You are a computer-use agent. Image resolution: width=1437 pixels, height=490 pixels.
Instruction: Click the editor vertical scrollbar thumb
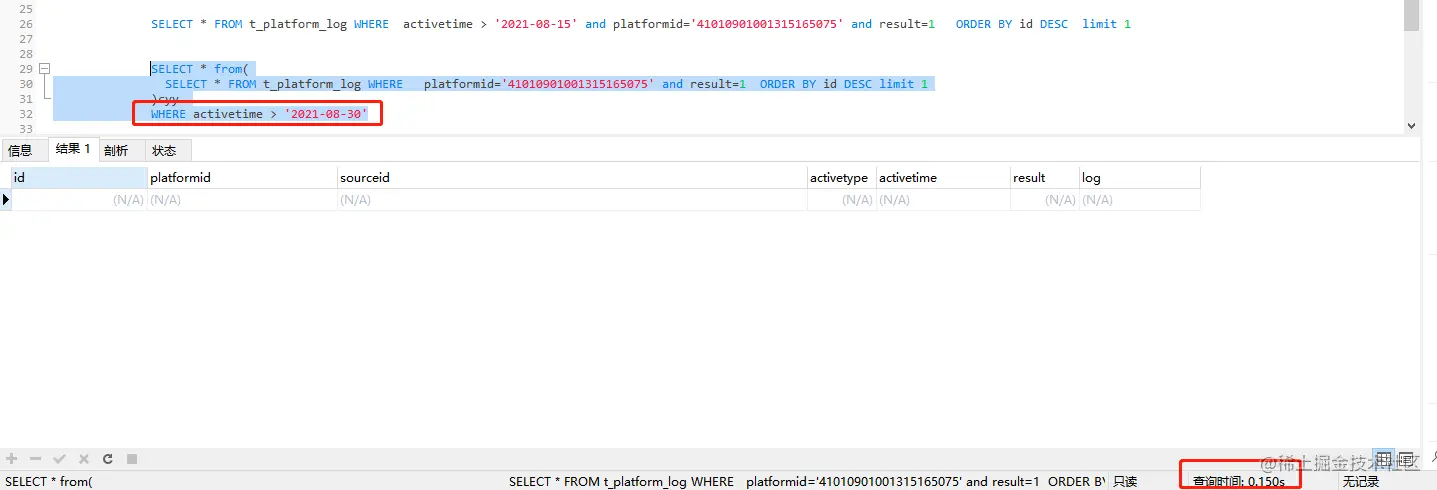pyautogui.click(x=1411, y=16)
